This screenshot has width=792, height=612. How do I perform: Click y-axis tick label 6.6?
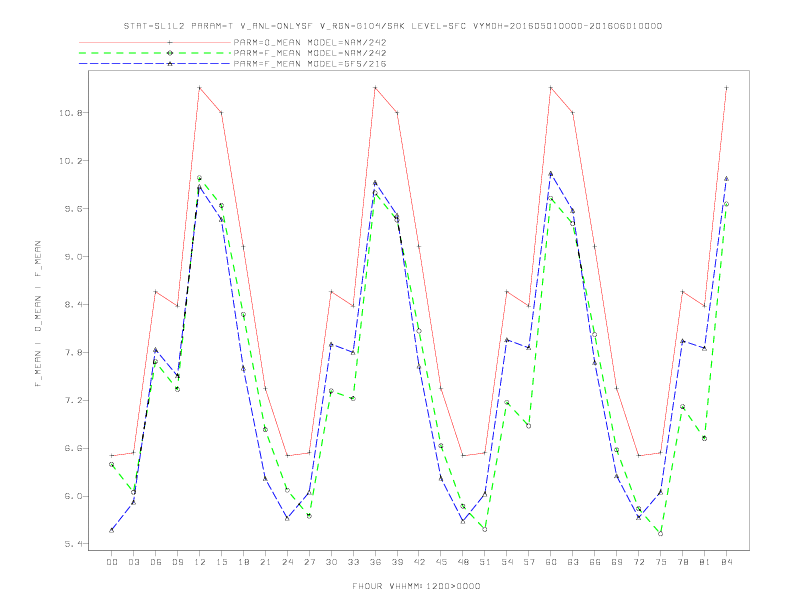point(73,448)
